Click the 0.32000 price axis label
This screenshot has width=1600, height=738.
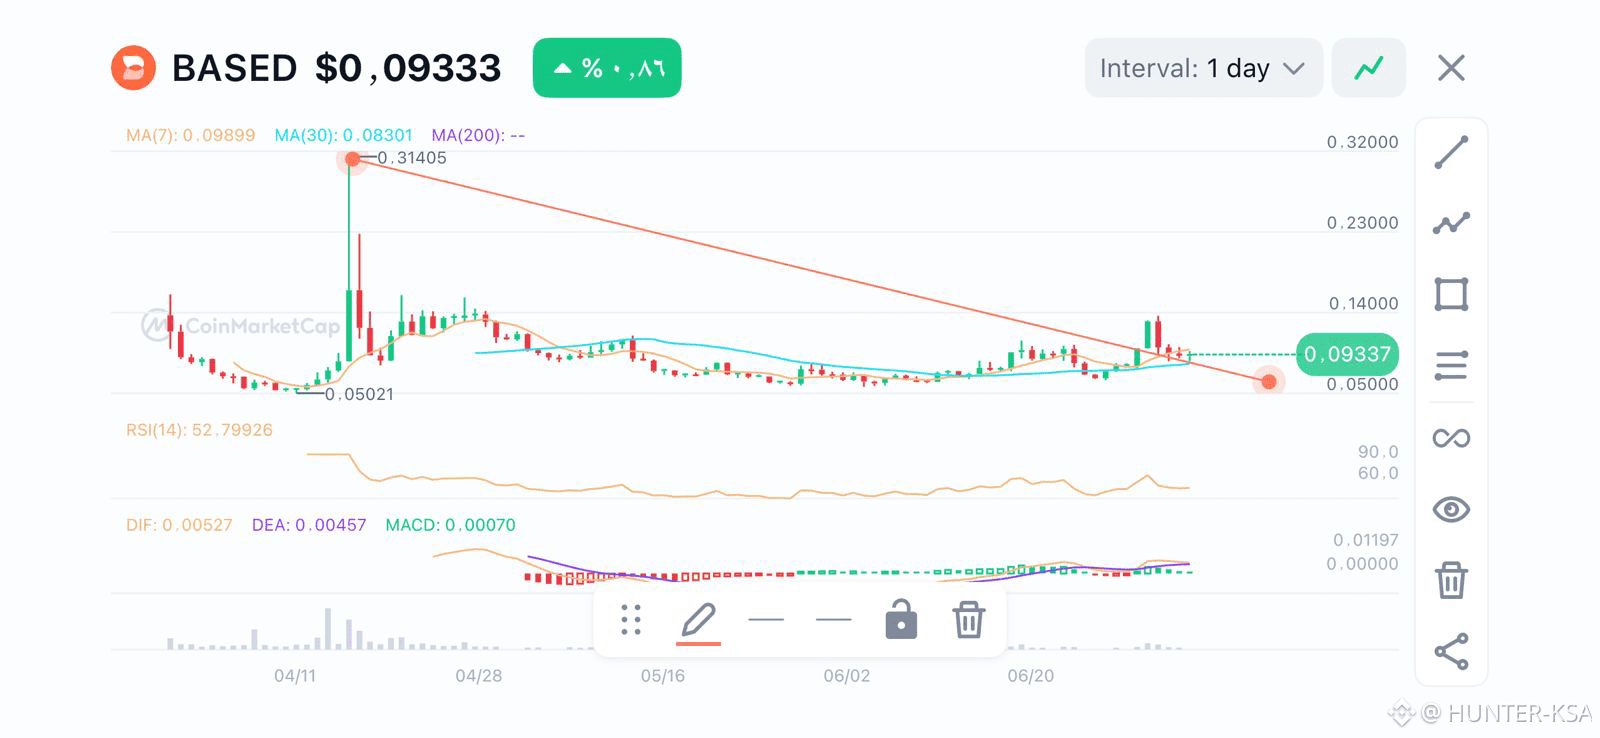pos(1363,142)
